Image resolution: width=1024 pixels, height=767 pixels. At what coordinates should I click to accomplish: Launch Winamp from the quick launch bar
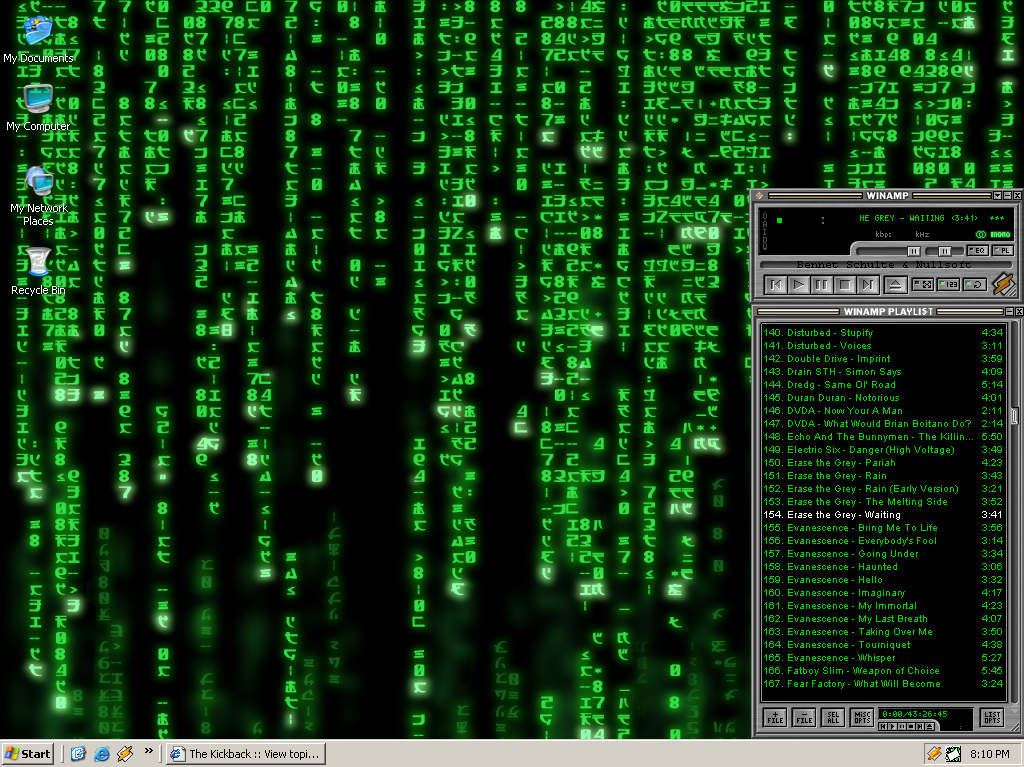(x=125, y=754)
